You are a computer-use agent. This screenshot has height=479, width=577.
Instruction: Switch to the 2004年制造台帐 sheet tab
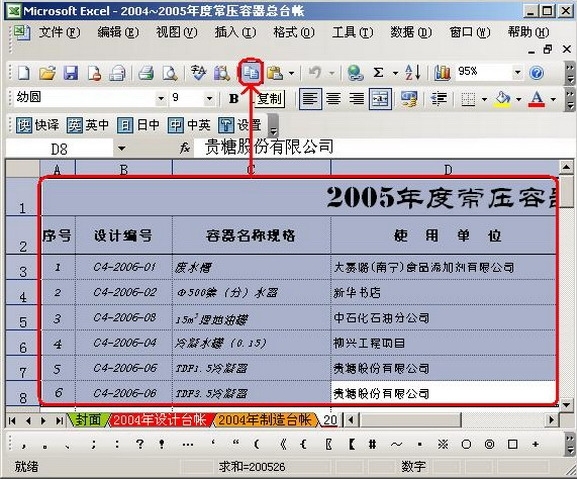tap(265, 420)
